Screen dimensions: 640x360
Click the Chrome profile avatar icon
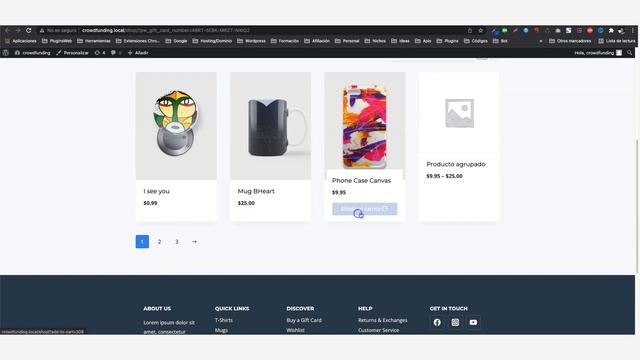tap(621, 31)
